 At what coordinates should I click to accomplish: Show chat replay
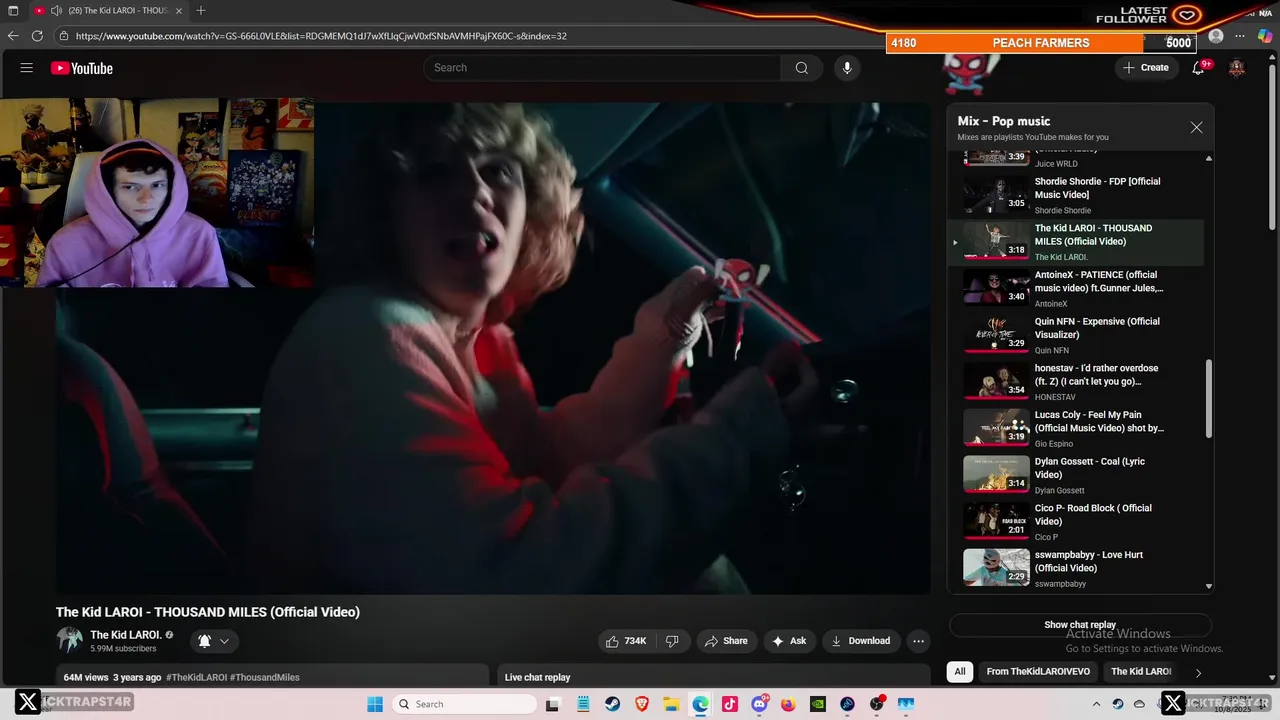click(x=1080, y=625)
